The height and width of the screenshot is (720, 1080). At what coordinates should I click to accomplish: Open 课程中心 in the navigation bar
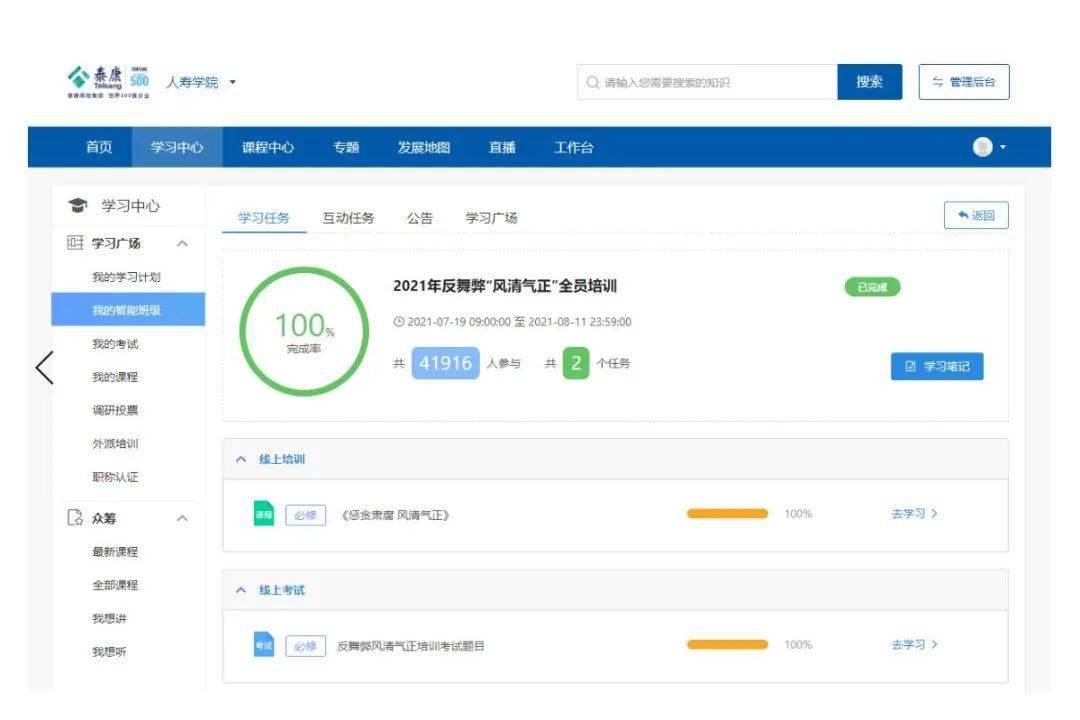[x=268, y=147]
